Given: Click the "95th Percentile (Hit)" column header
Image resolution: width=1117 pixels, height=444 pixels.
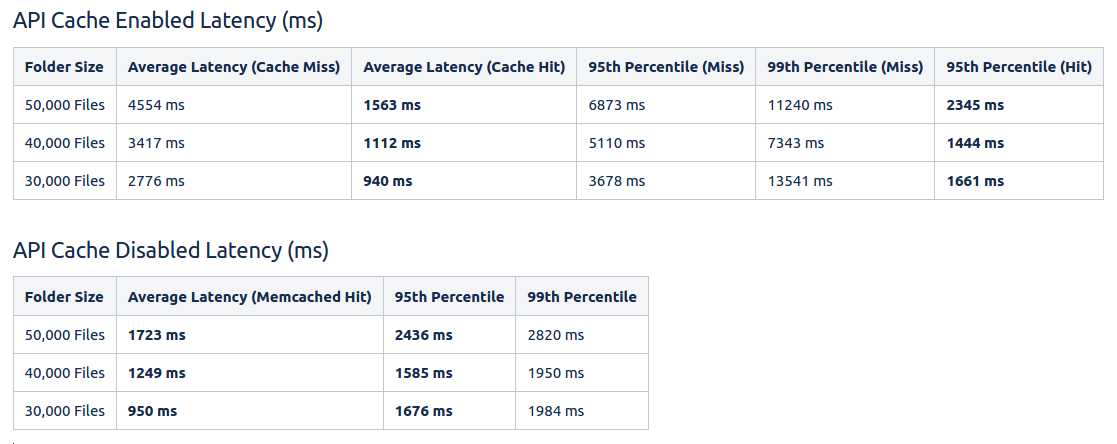Looking at the screenshot, I should tap(1019, 67).
